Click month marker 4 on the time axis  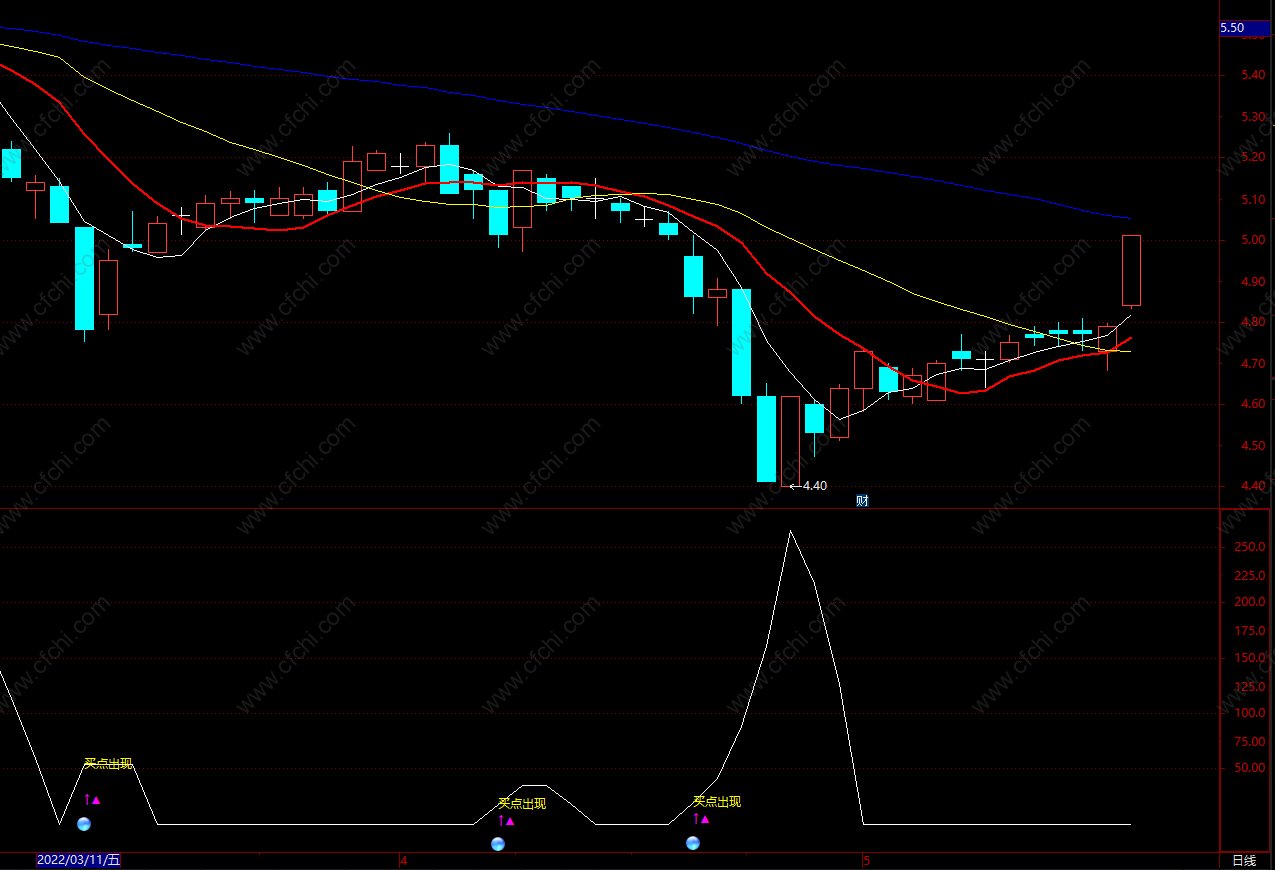pyautogui.click(x=403, y=860)
